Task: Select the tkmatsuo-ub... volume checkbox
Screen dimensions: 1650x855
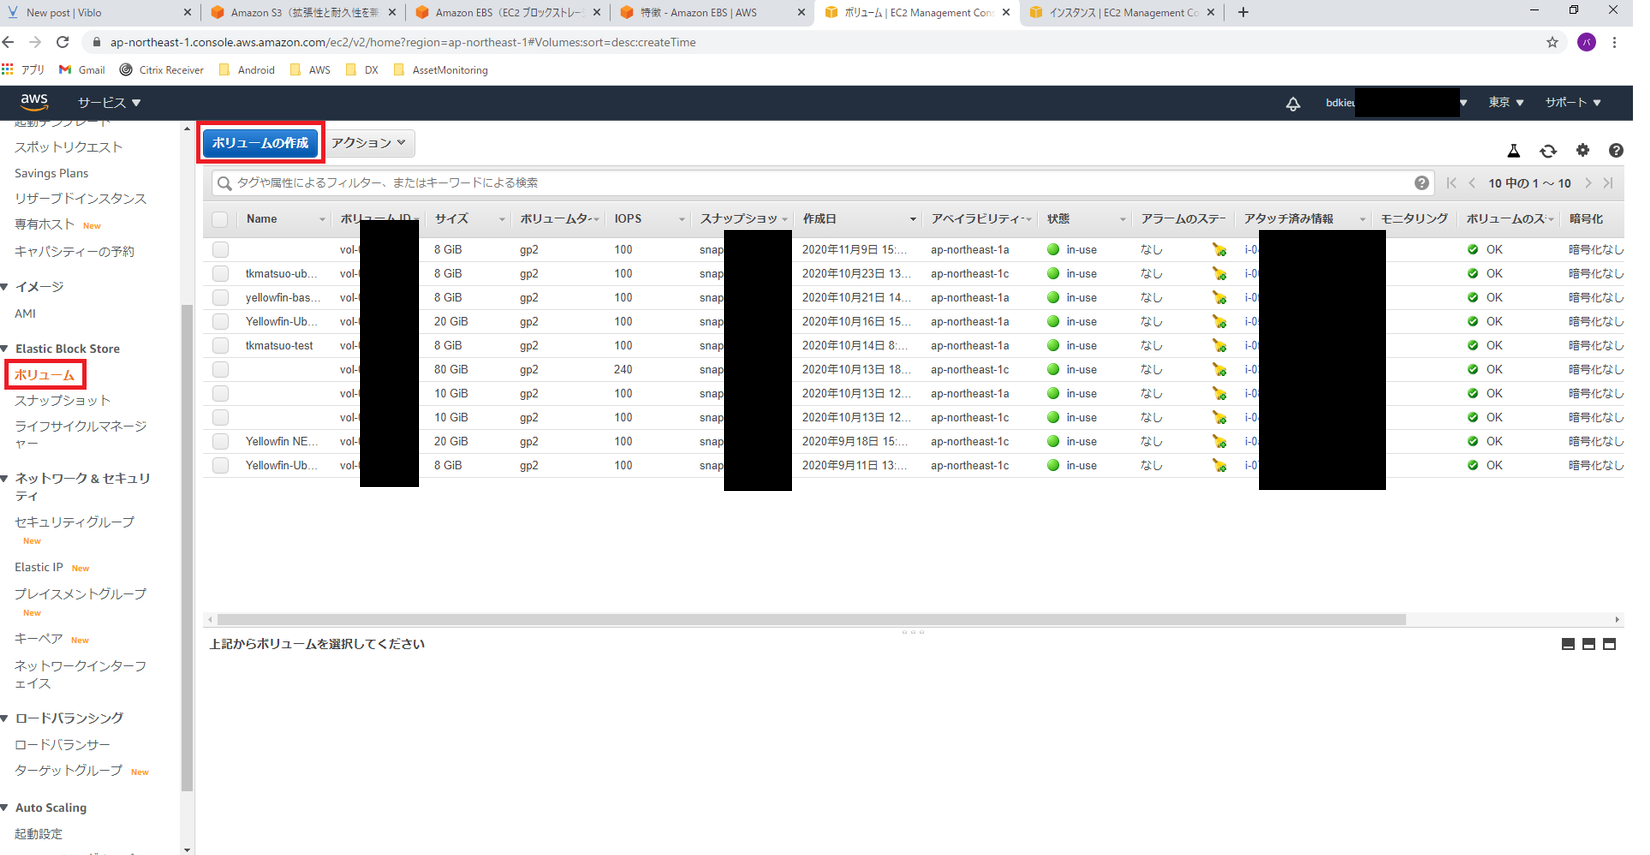Action: (220, 273)
